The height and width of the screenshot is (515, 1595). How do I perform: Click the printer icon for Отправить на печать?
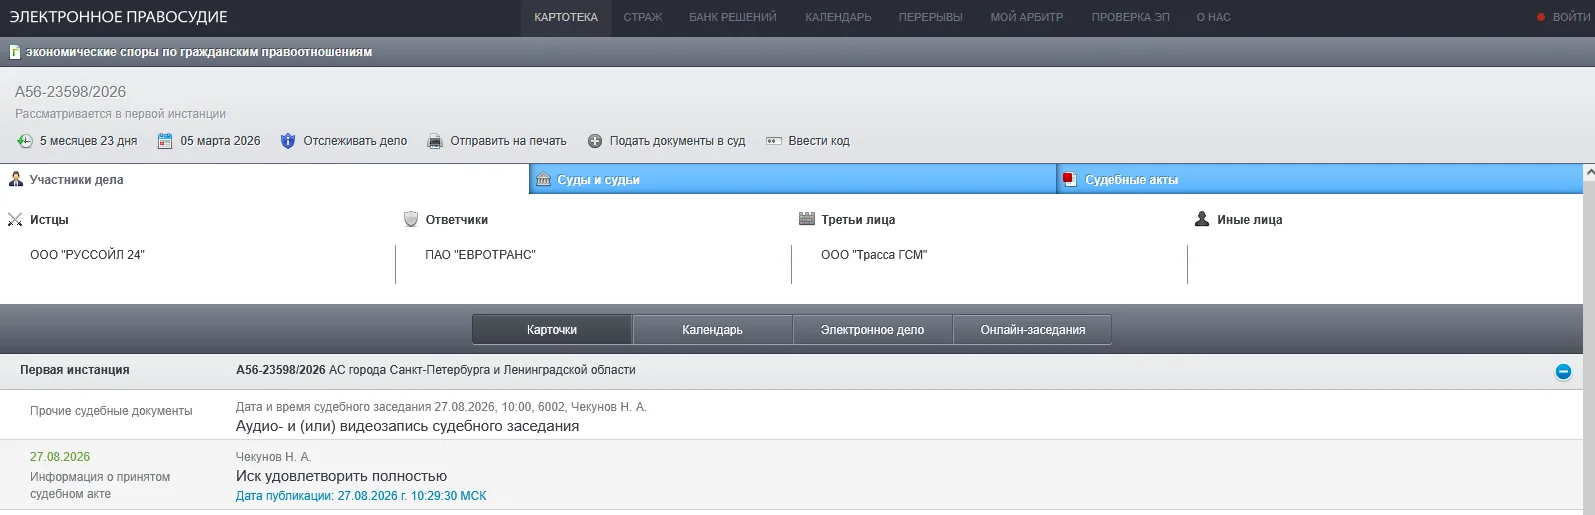click(435, 141)
